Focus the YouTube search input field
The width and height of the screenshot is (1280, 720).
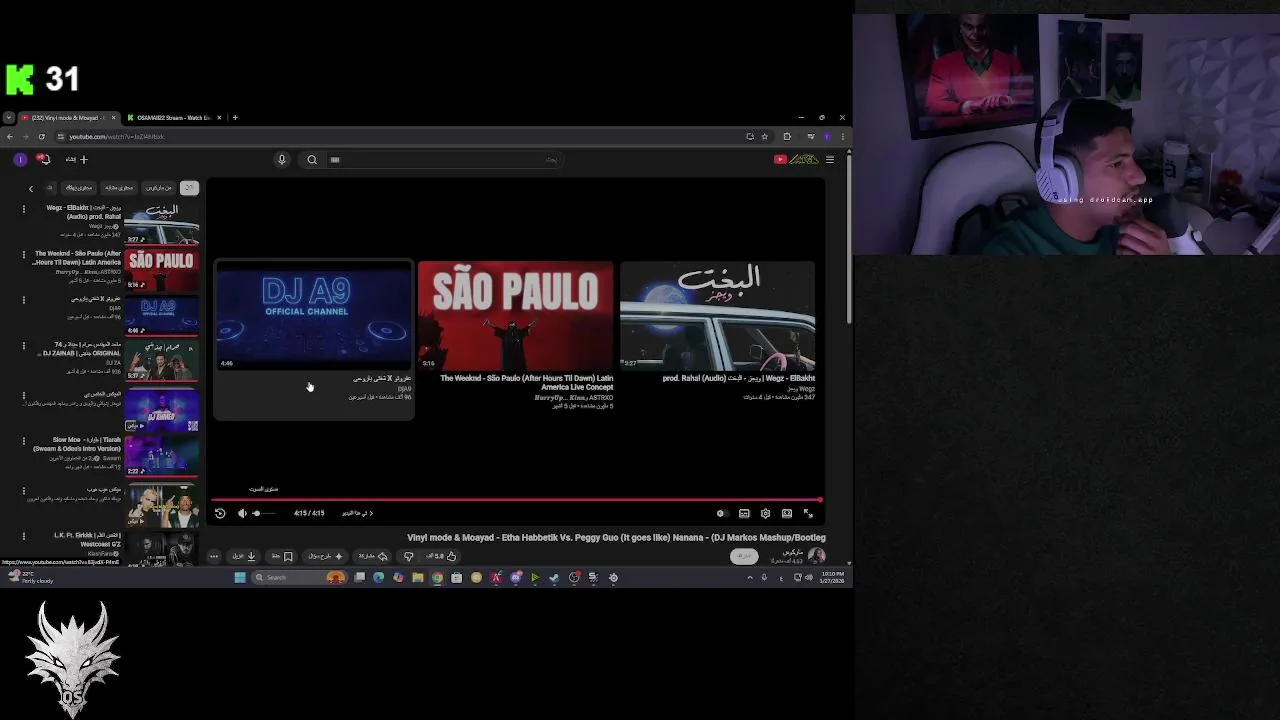(x=445, y=160)
